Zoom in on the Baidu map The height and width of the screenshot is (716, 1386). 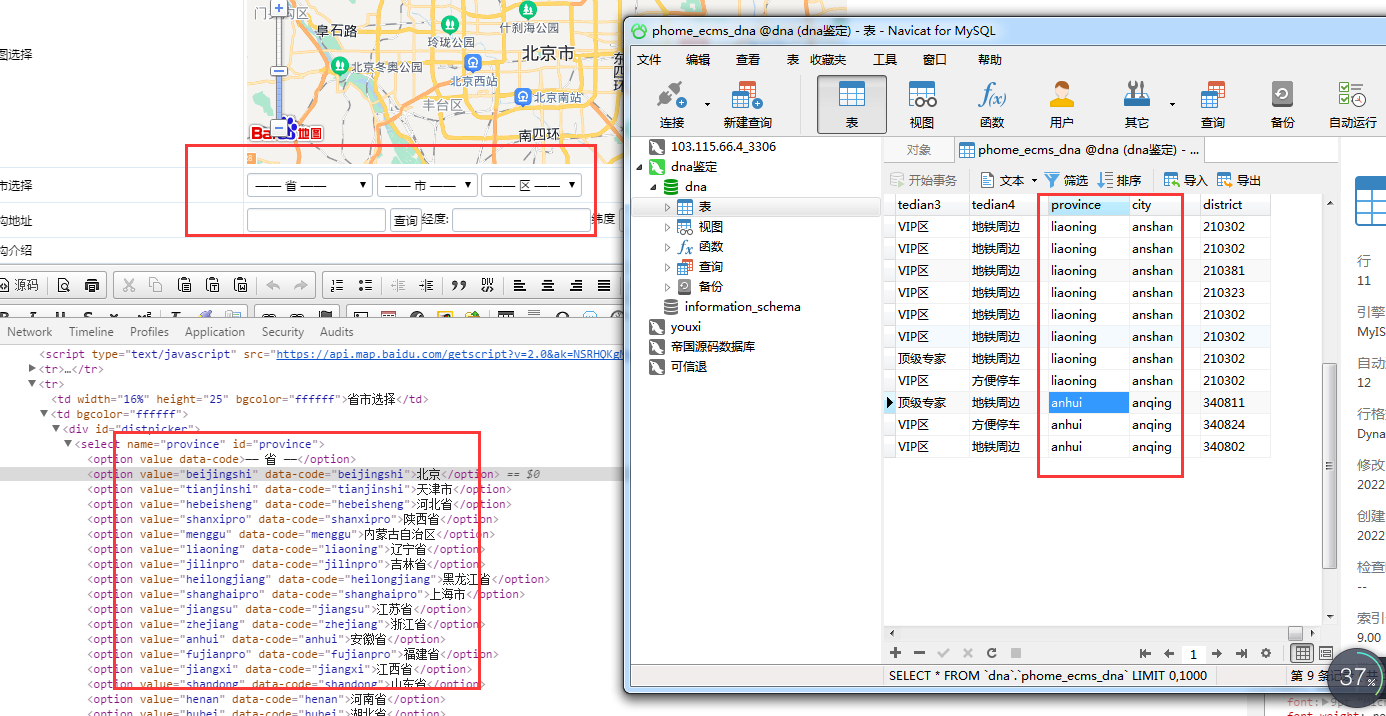point(279,10)
